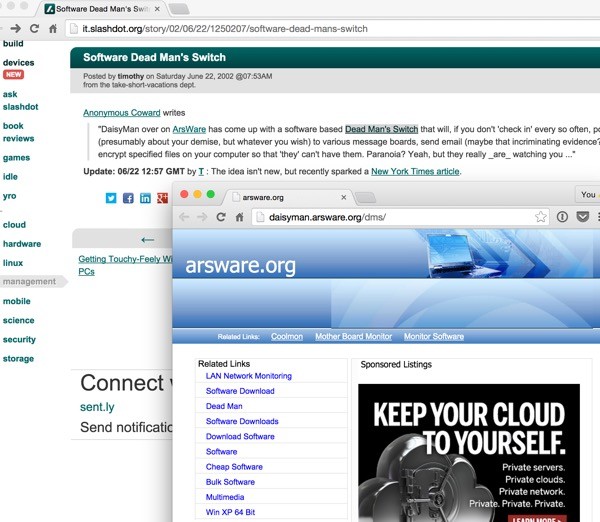
Task: Click the arsware.org site logo
Action: [x=240, y=266]
